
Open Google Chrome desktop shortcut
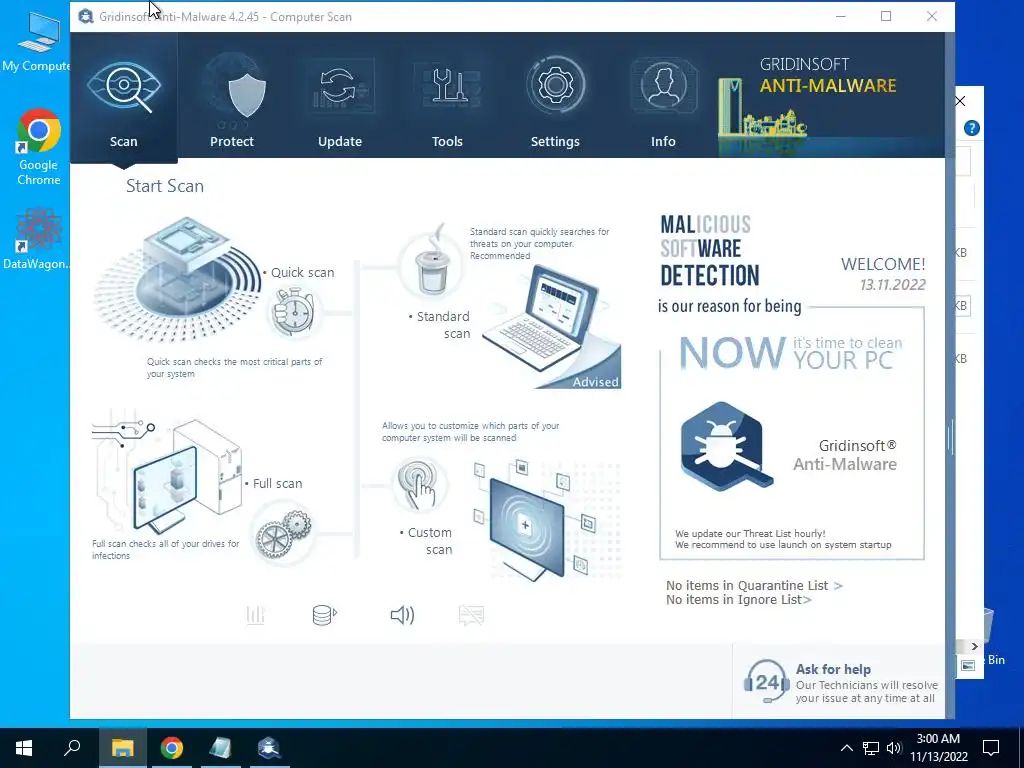(39, 147)
